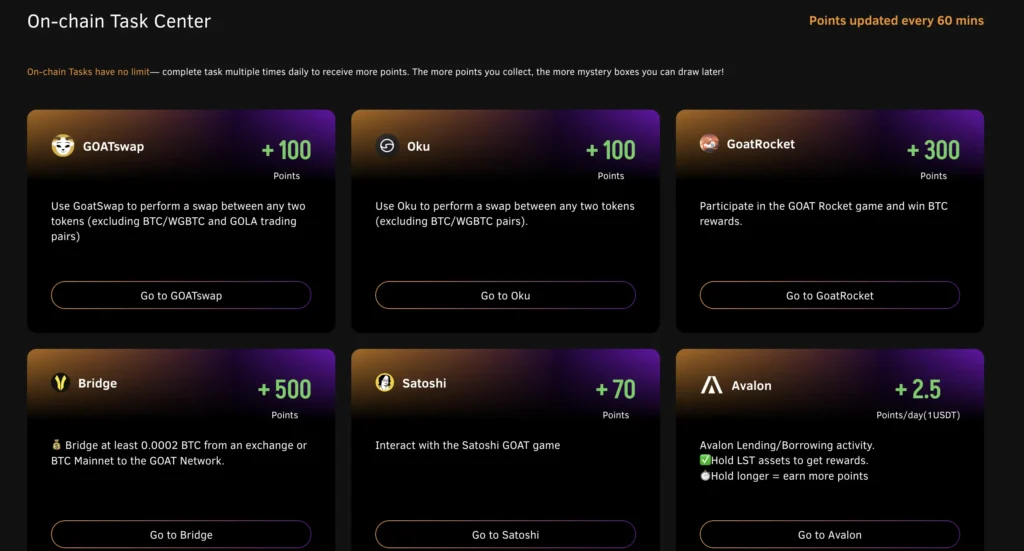Click the Oku circular logo icon

tap(387, 146)
